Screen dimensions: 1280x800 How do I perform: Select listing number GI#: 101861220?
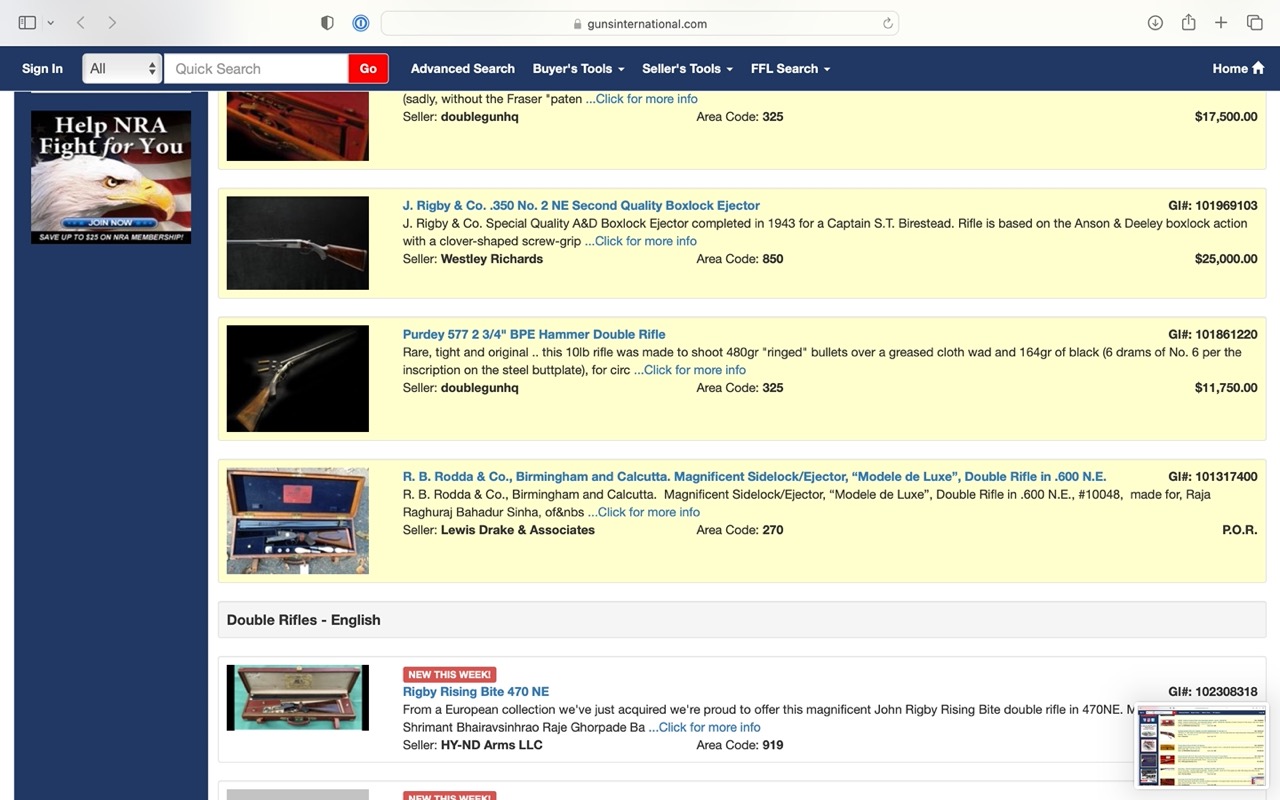click(x=1213, y=334)
